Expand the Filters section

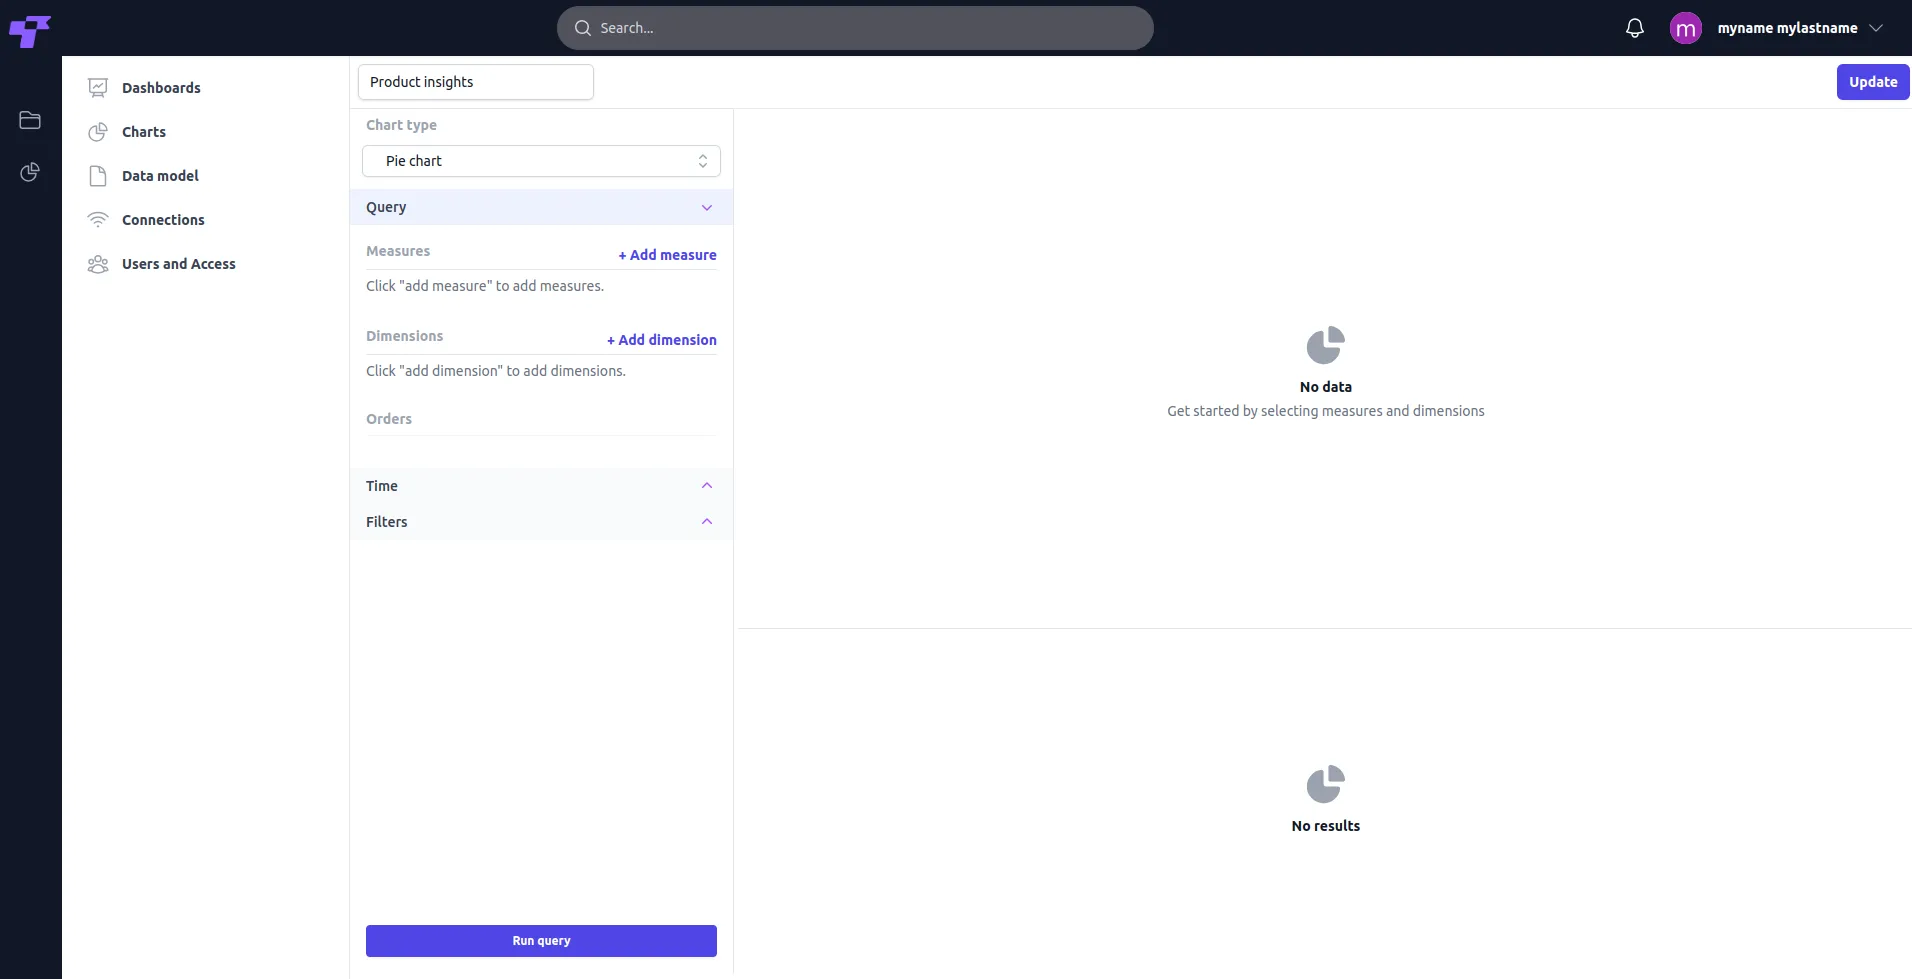point(541,522)
